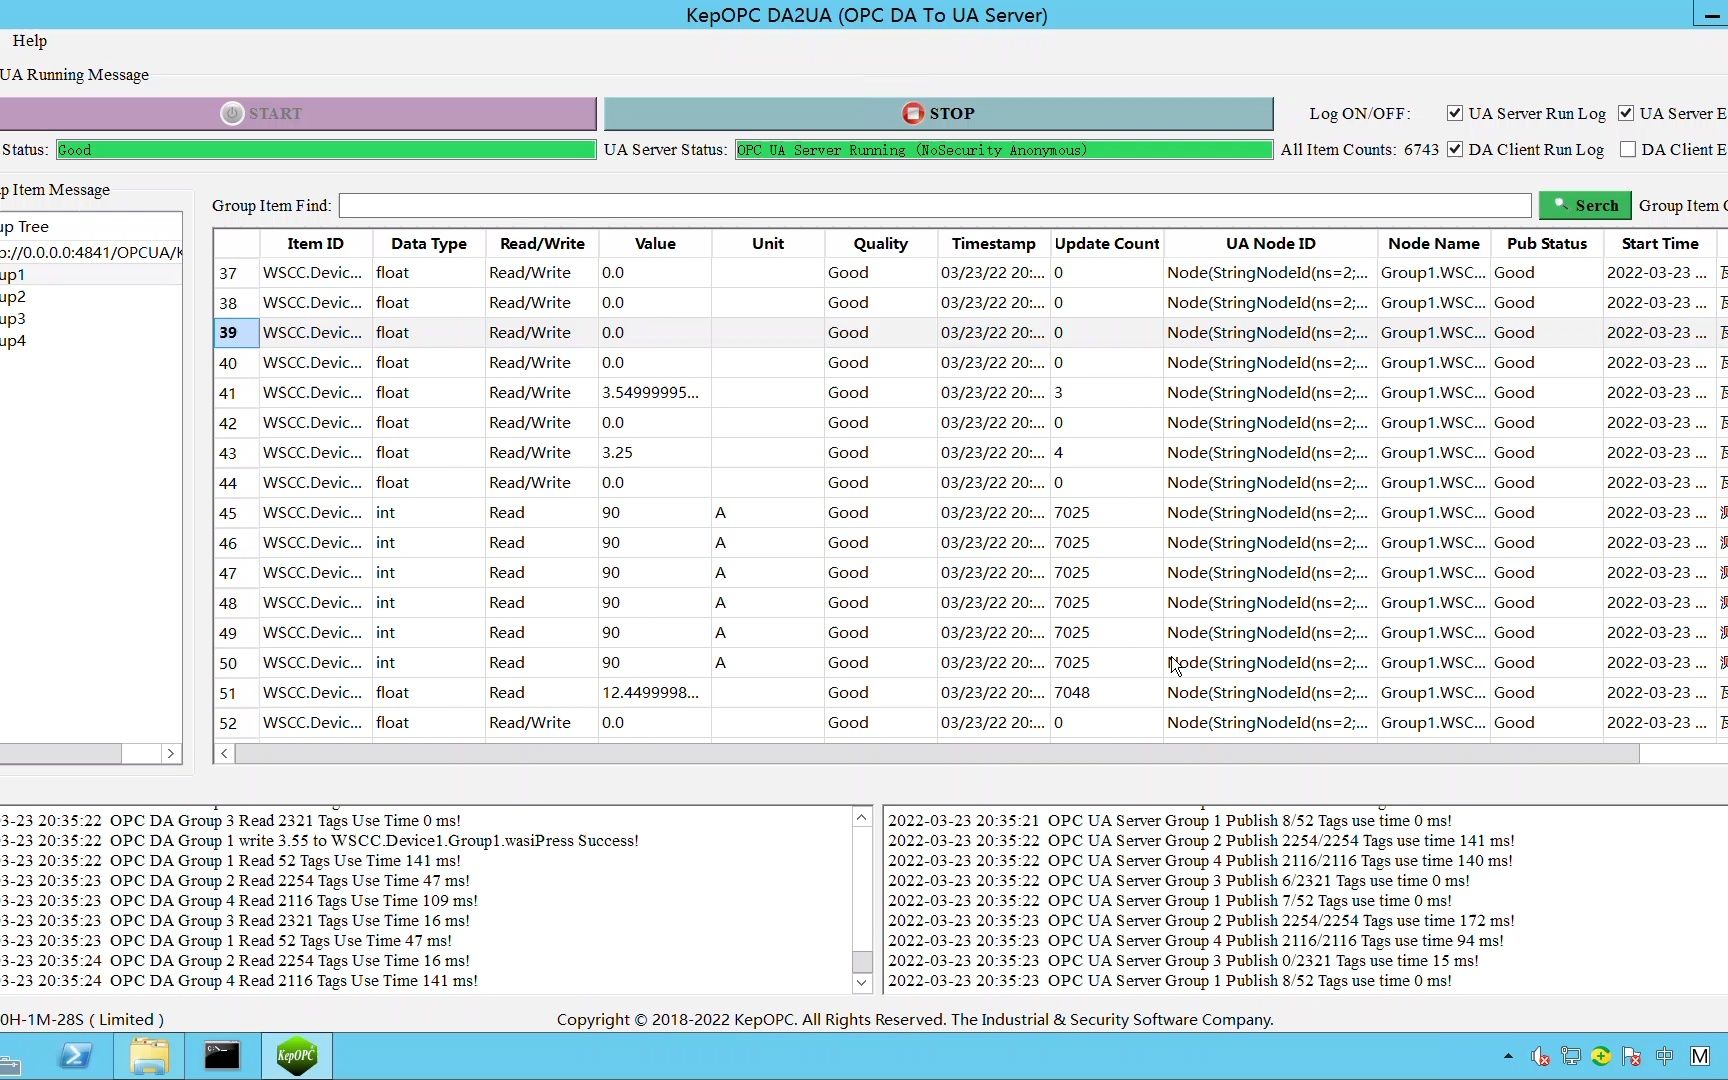Select row number 52 header
The height and width of the screenshot is (1080, 1728).
236,723
